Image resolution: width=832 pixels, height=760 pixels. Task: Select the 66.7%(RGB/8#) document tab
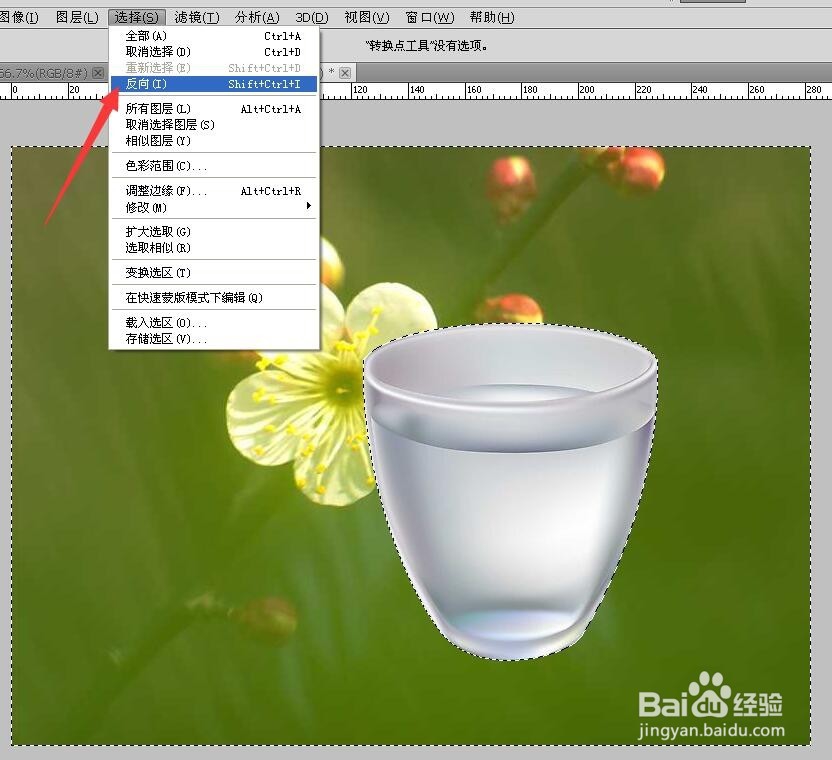(44, 73)
